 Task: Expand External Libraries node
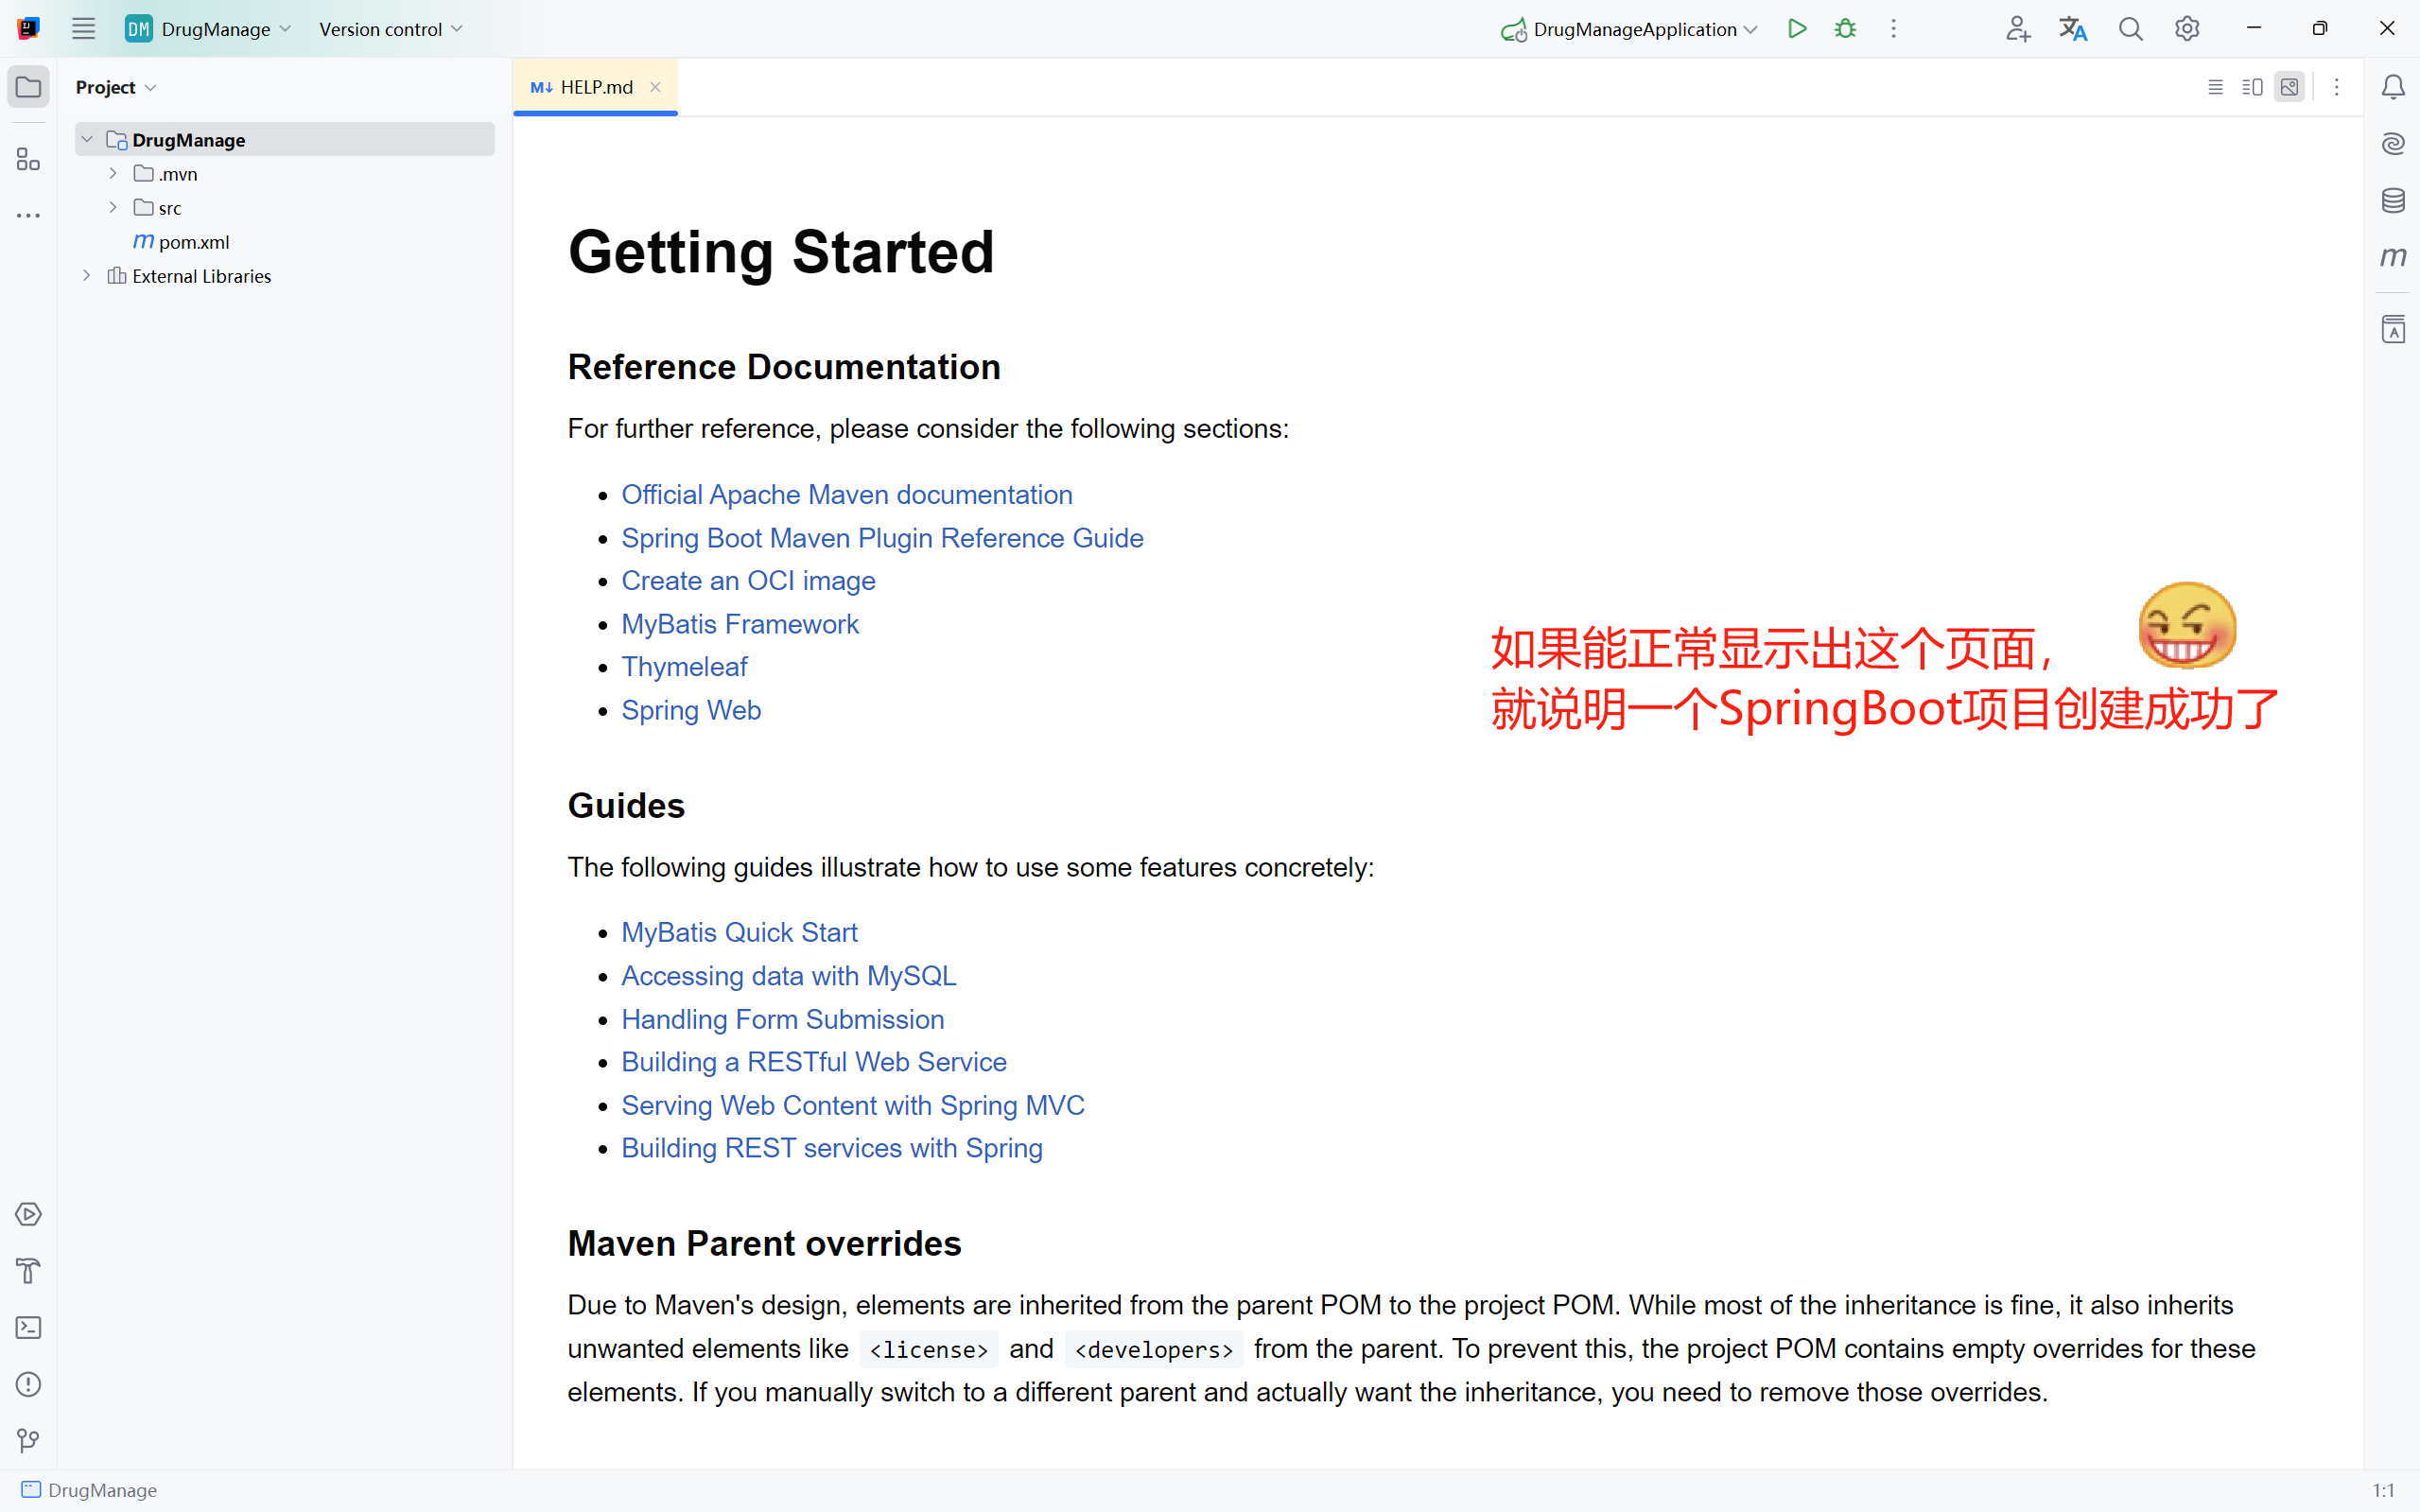tap(87, 276)
